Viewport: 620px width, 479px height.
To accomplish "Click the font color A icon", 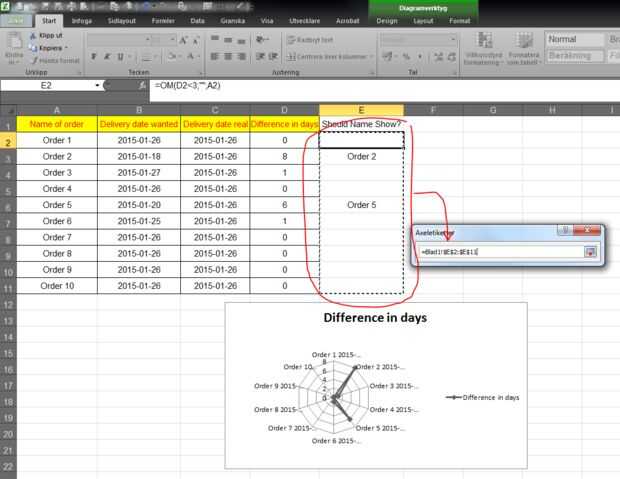I will click(191, 57).
